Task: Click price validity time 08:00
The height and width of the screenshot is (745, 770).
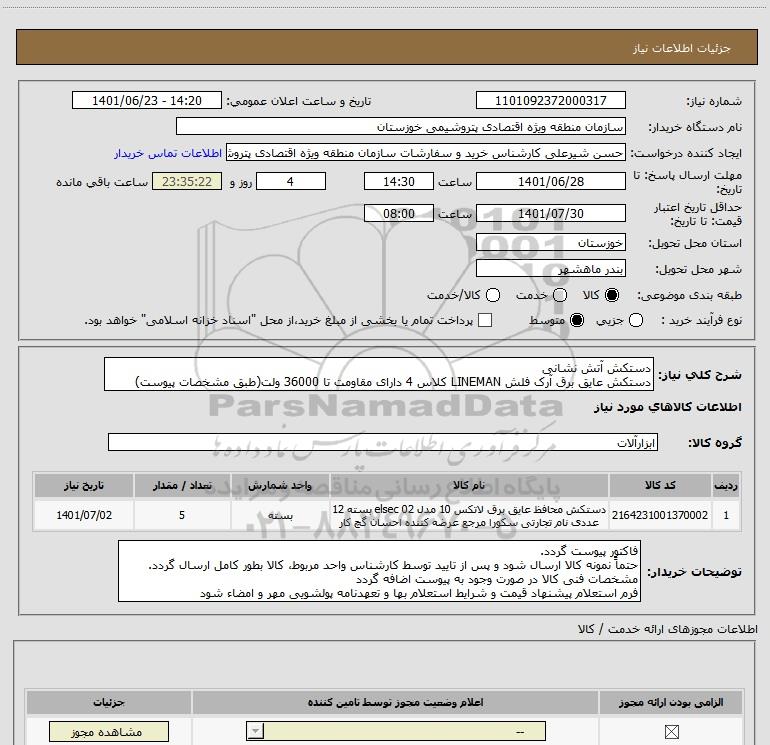Action: point(399,214)
